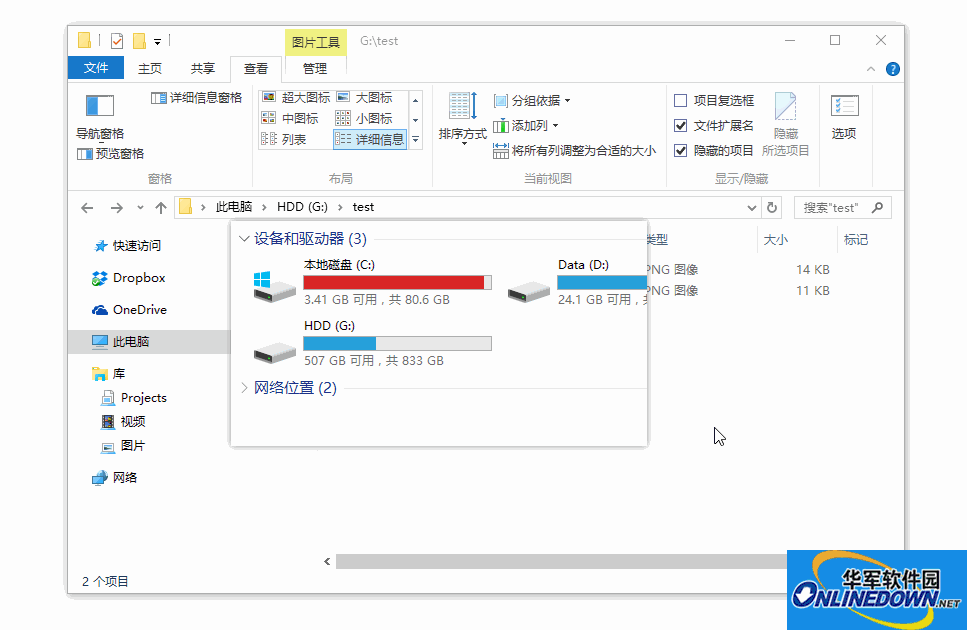
Task: Go up one folder level
Action: 161,208
